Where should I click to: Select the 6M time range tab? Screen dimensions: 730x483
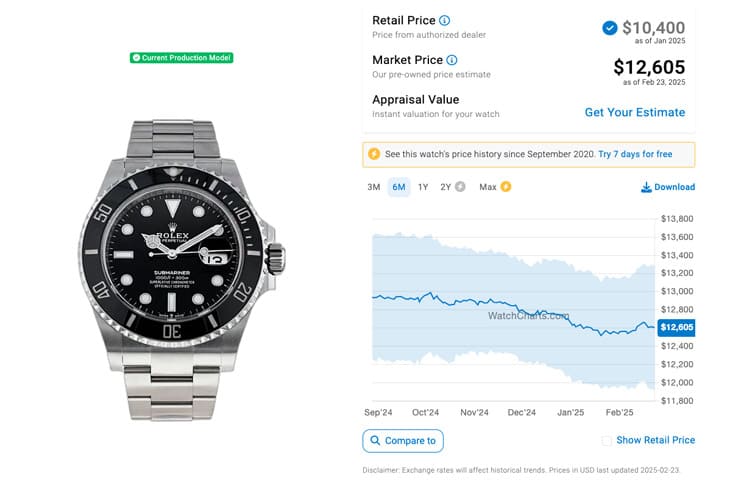coord(399,187)
